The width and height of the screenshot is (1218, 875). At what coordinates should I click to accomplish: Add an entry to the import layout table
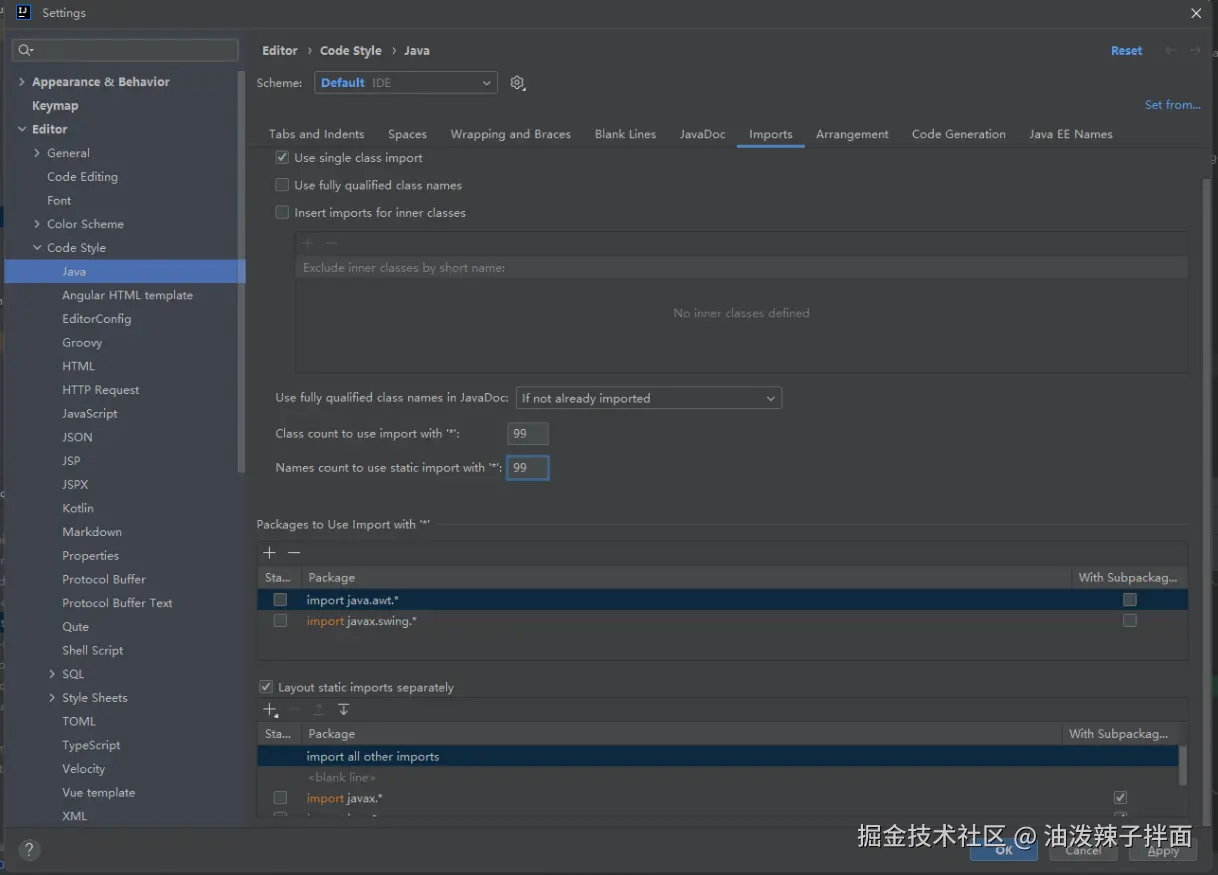[x=270, y=710]
